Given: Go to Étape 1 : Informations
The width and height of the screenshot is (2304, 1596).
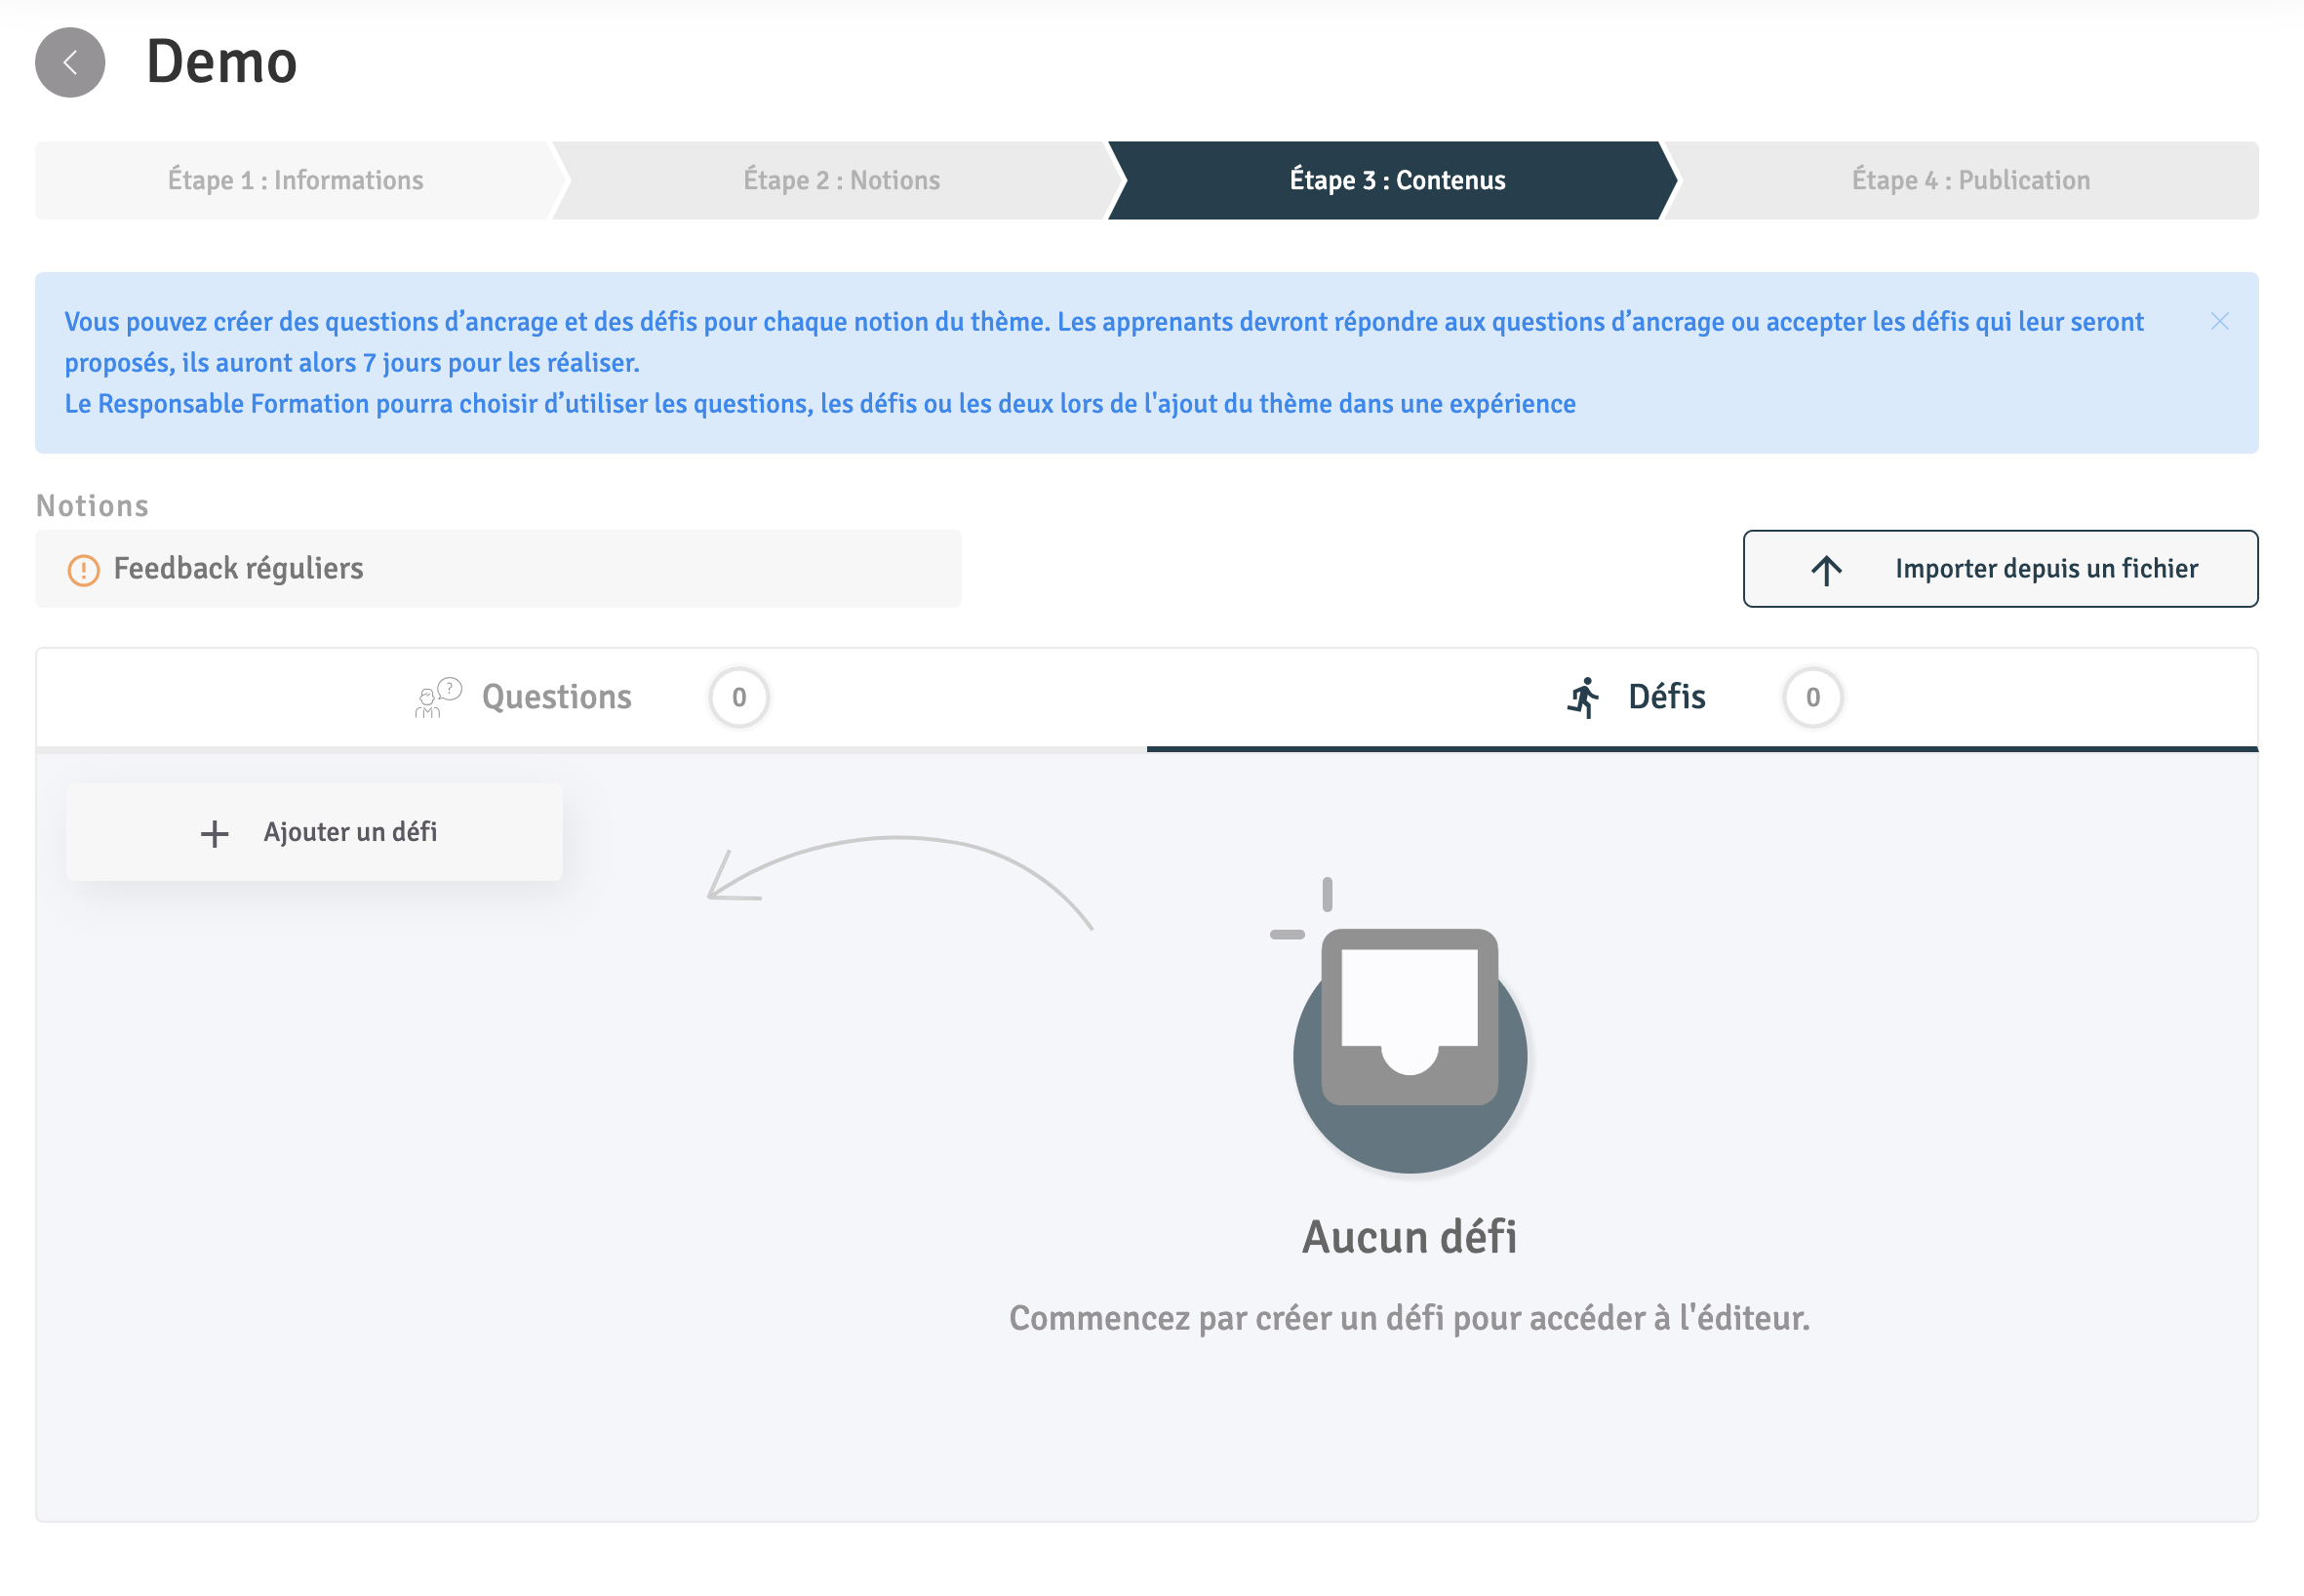Looking at the screenshot, I should tap(295, 180).
